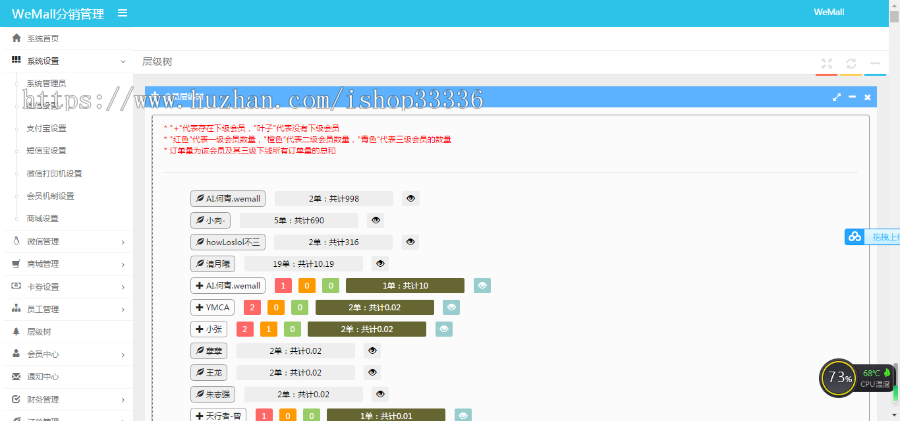Click WeMall分销管理 brand title
The height and width of the screenshot is (421, 900).
point(58,14)
